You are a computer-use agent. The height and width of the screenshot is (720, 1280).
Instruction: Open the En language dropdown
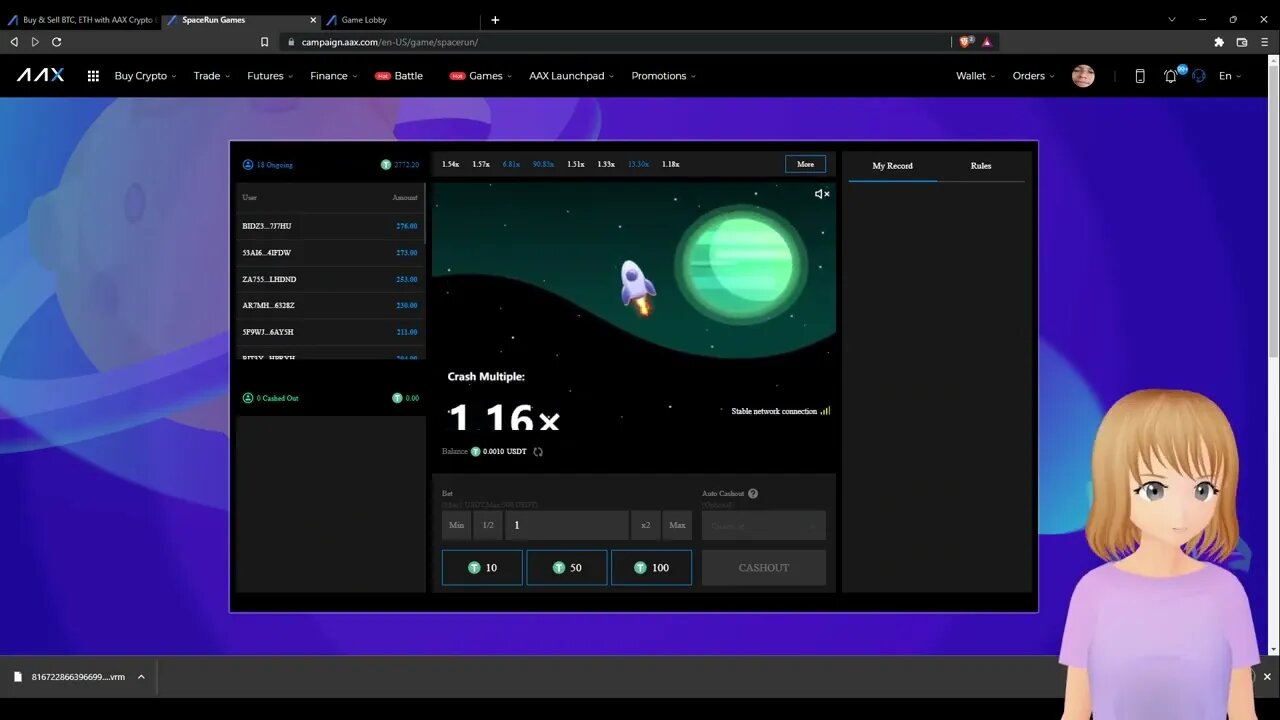point(1230,76)
